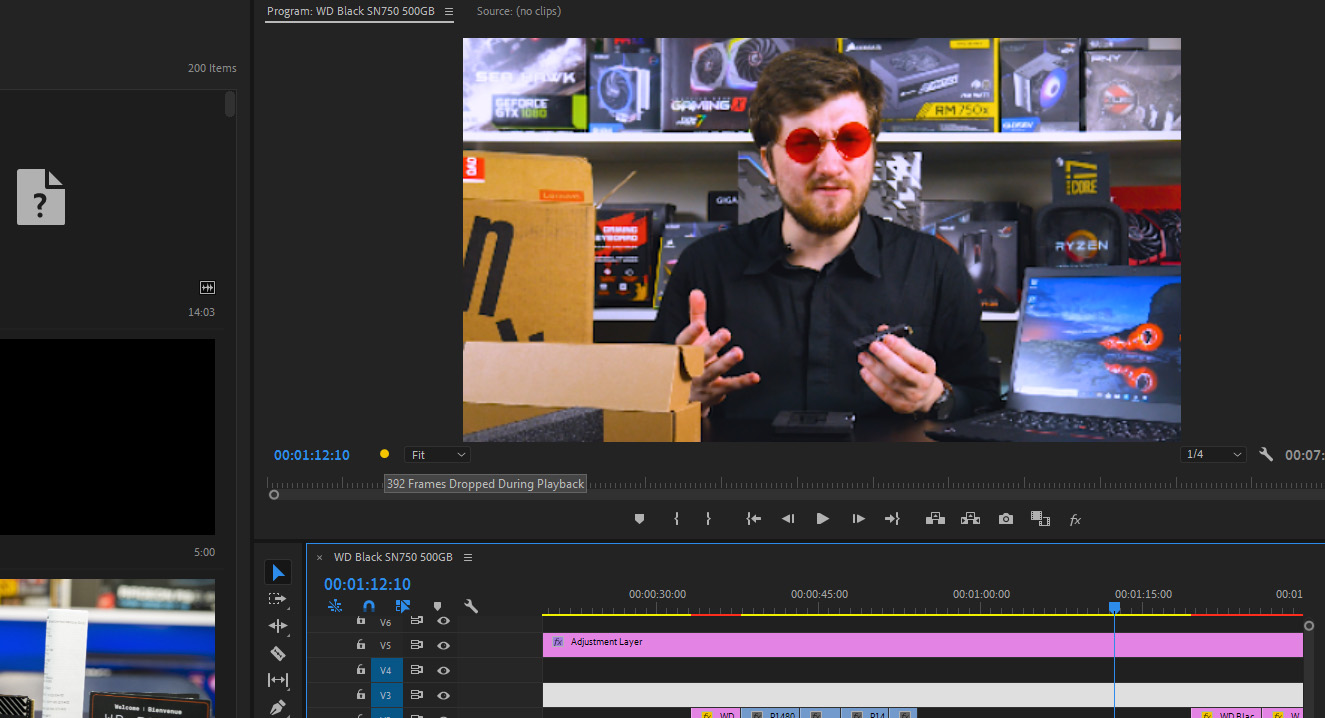Click the blue timeline playhead marker

tap(1114, 607)
